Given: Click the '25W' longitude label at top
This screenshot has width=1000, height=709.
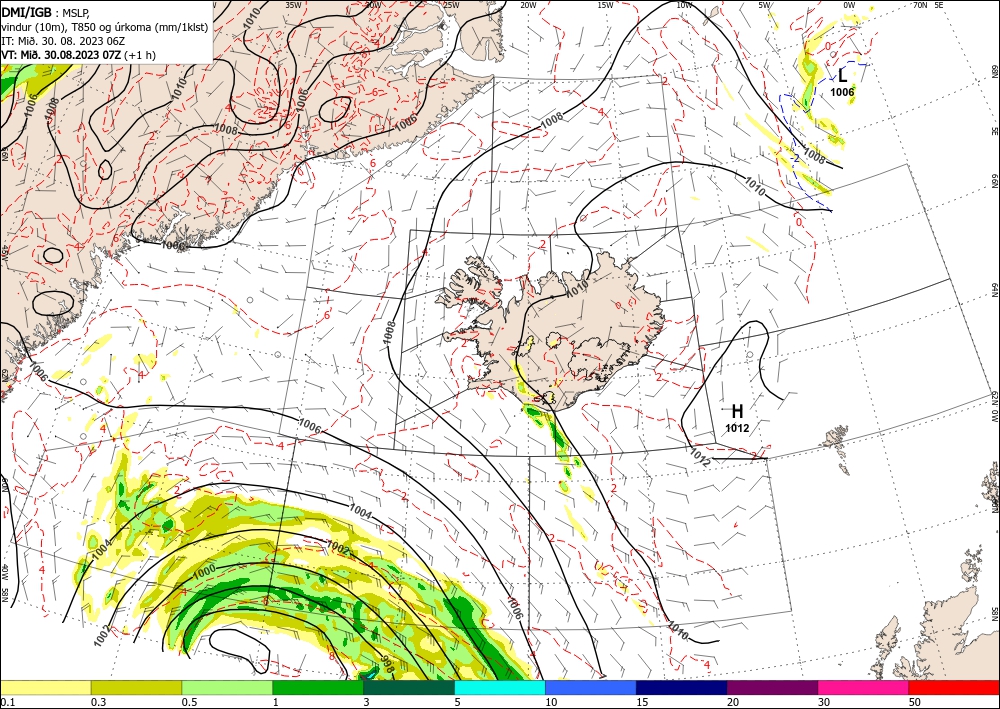Looking at the screenshot, I should point(451,5).
